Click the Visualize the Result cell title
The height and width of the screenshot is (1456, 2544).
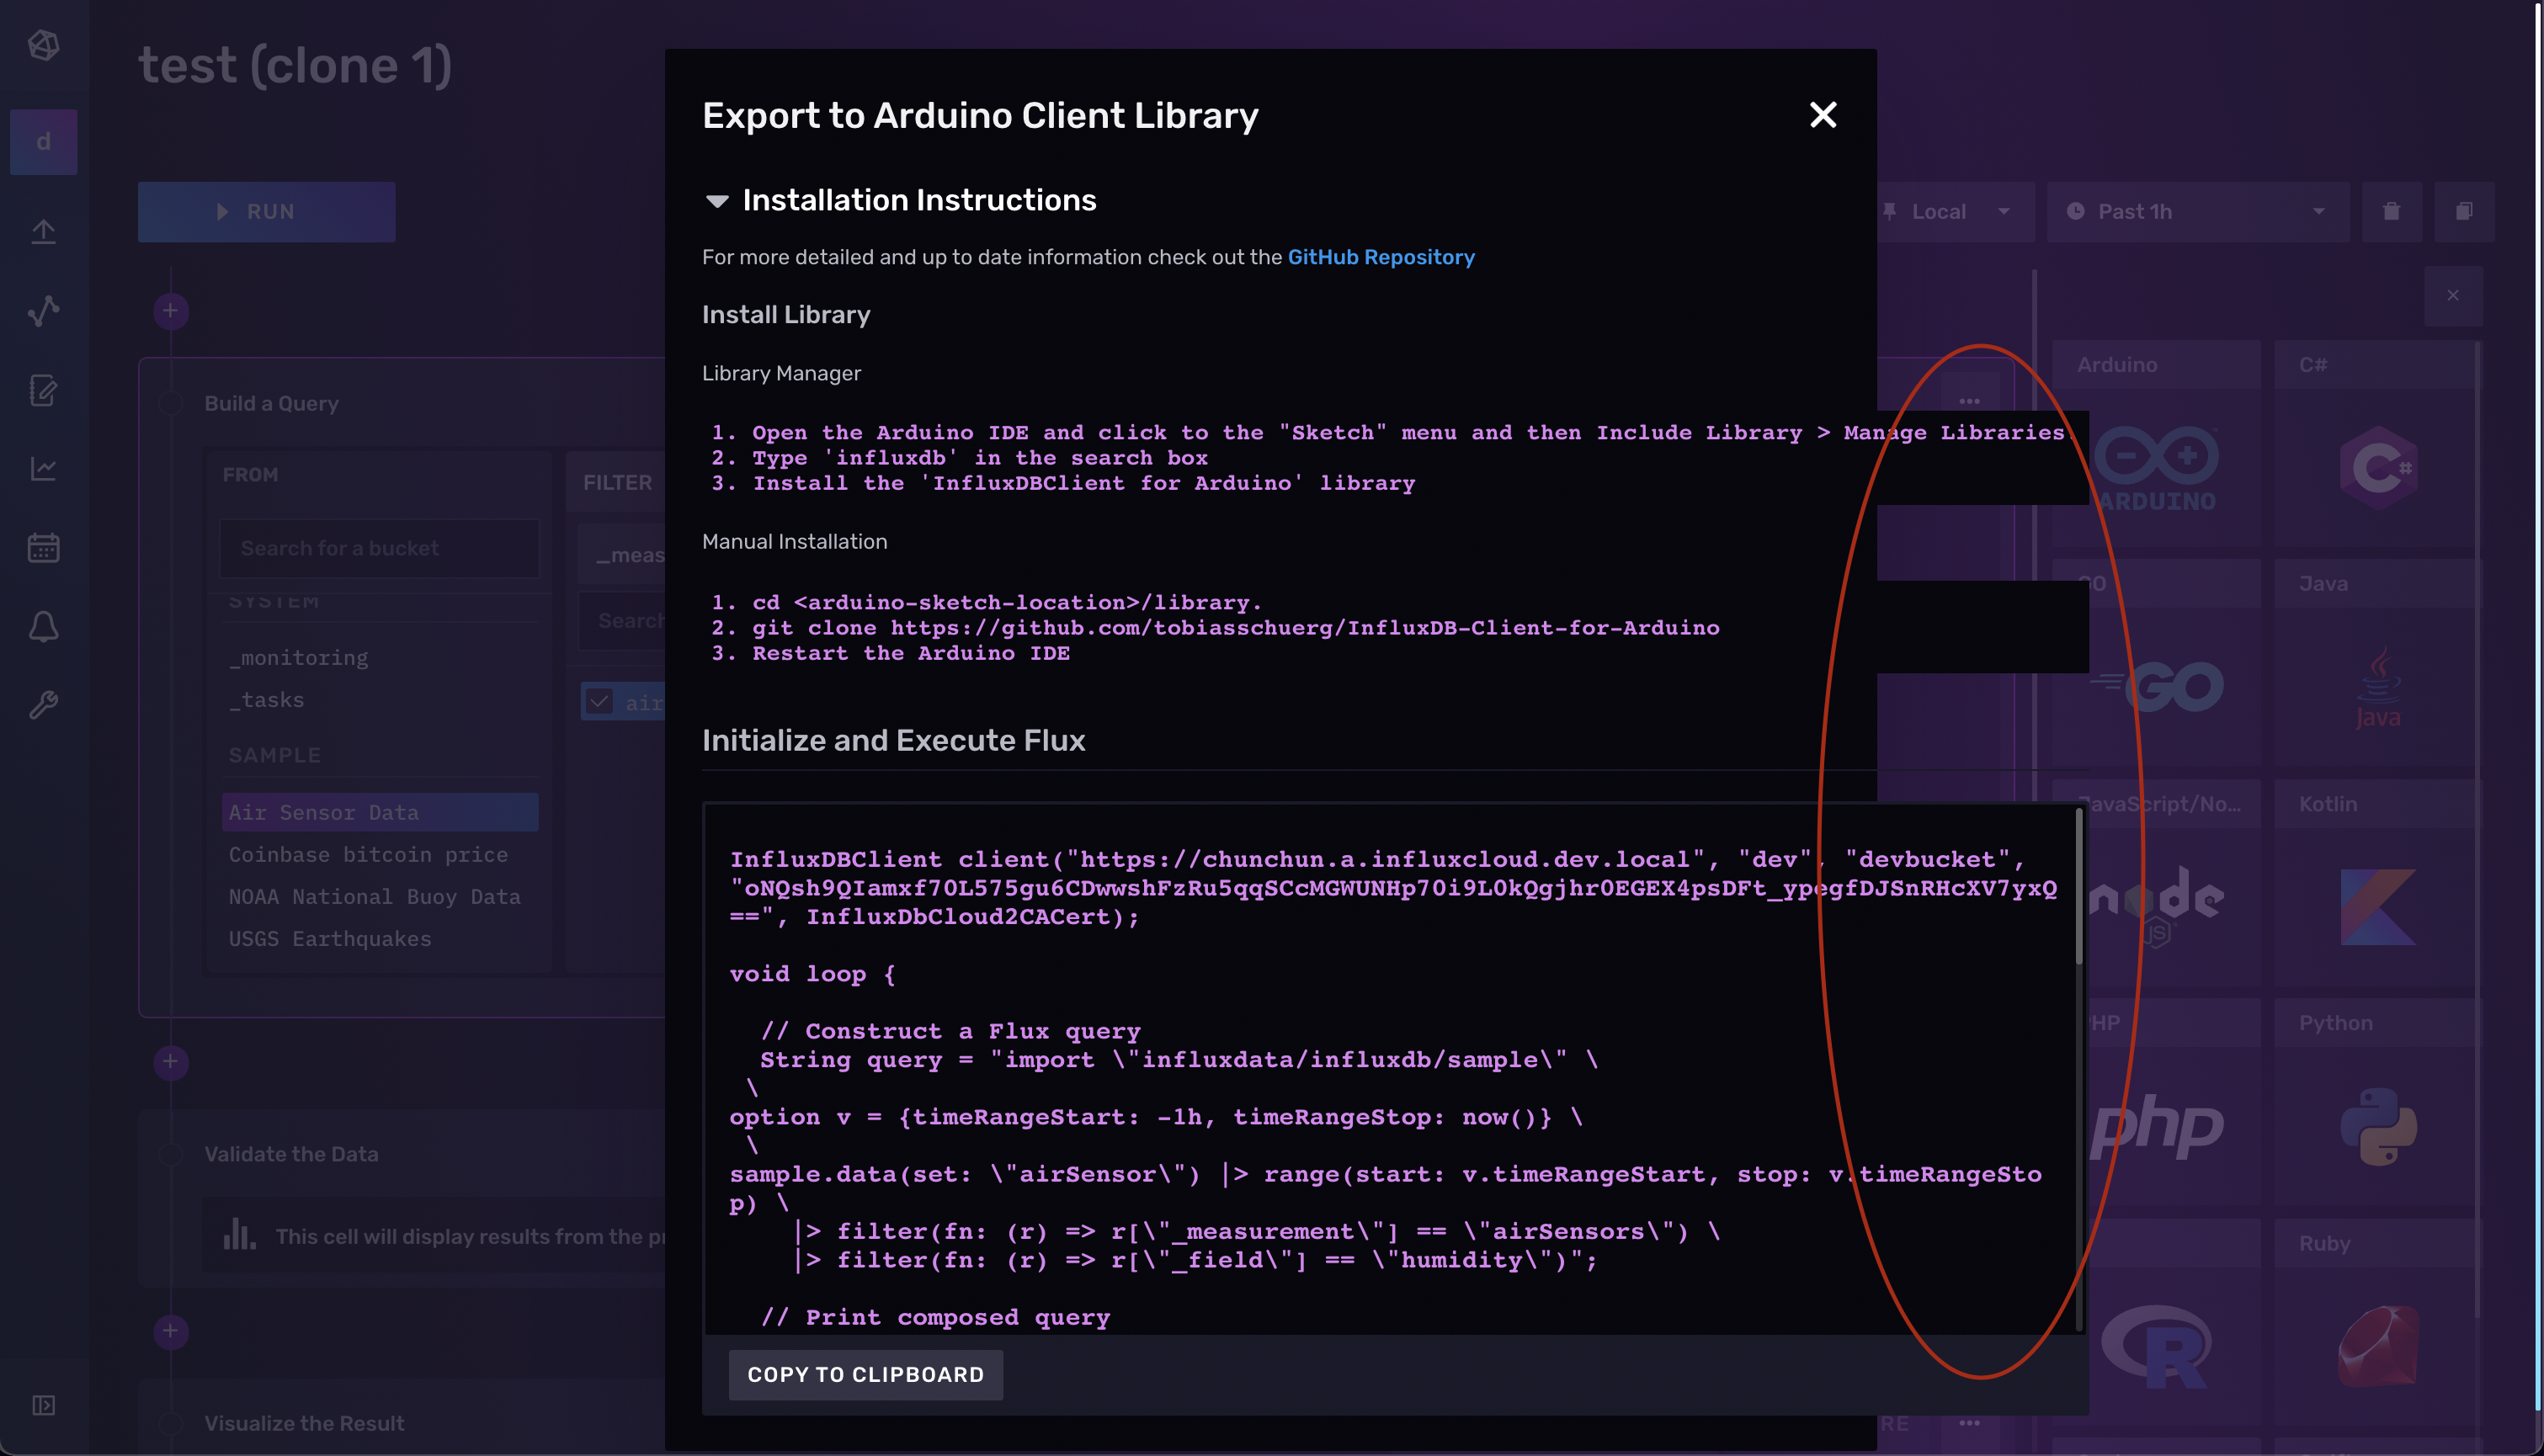pos(304,1423)
